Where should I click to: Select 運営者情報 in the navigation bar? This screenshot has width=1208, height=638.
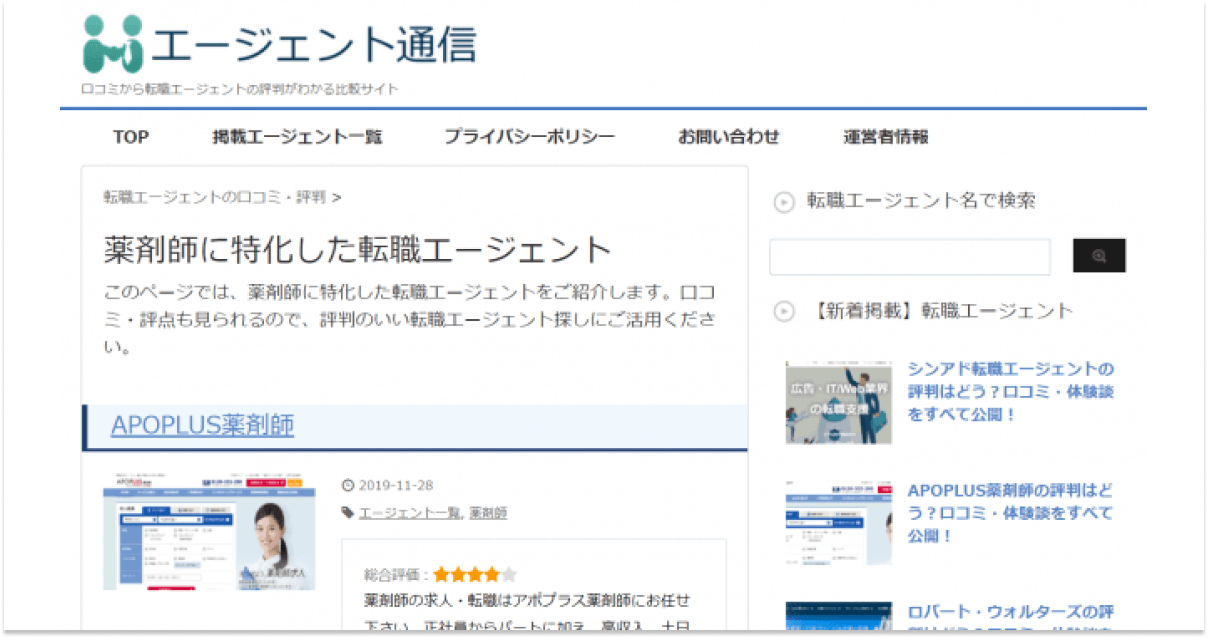[885, 137]
